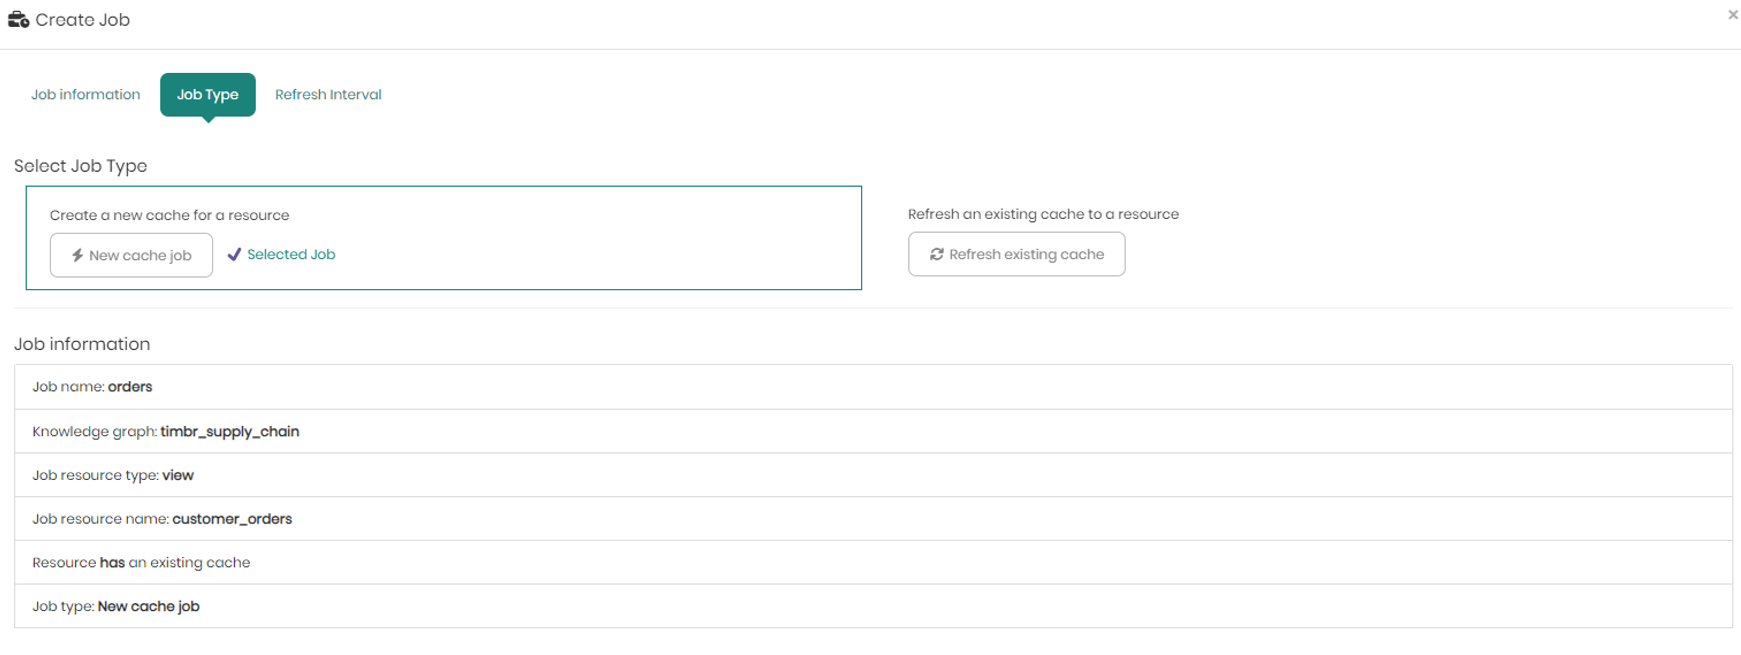Image resolution: width=1741 pixels, height=655 pixels.
Task: Click the checkmark next to Selected Job
Action: click(x=234, y=254)
